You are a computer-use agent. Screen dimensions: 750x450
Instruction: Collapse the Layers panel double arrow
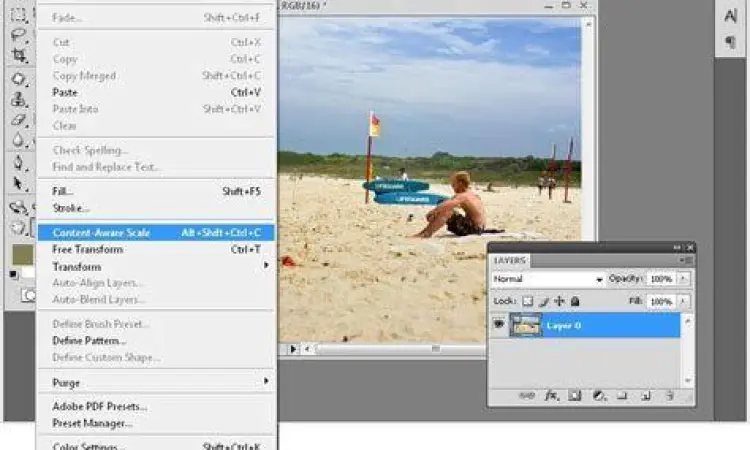click(x=677, y=247)
